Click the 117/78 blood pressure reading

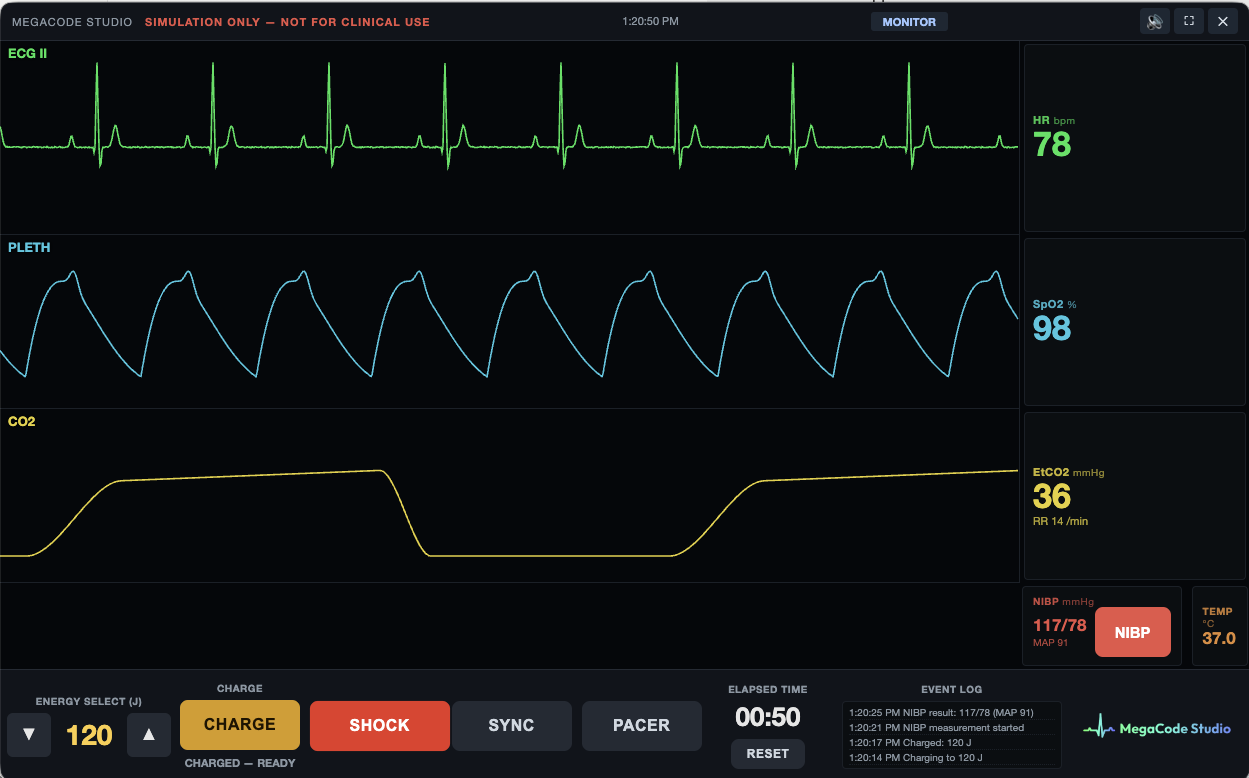(1060, 625)
